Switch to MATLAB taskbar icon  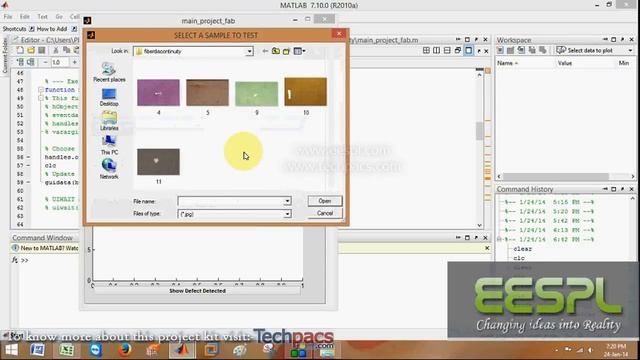click(182, 350)
